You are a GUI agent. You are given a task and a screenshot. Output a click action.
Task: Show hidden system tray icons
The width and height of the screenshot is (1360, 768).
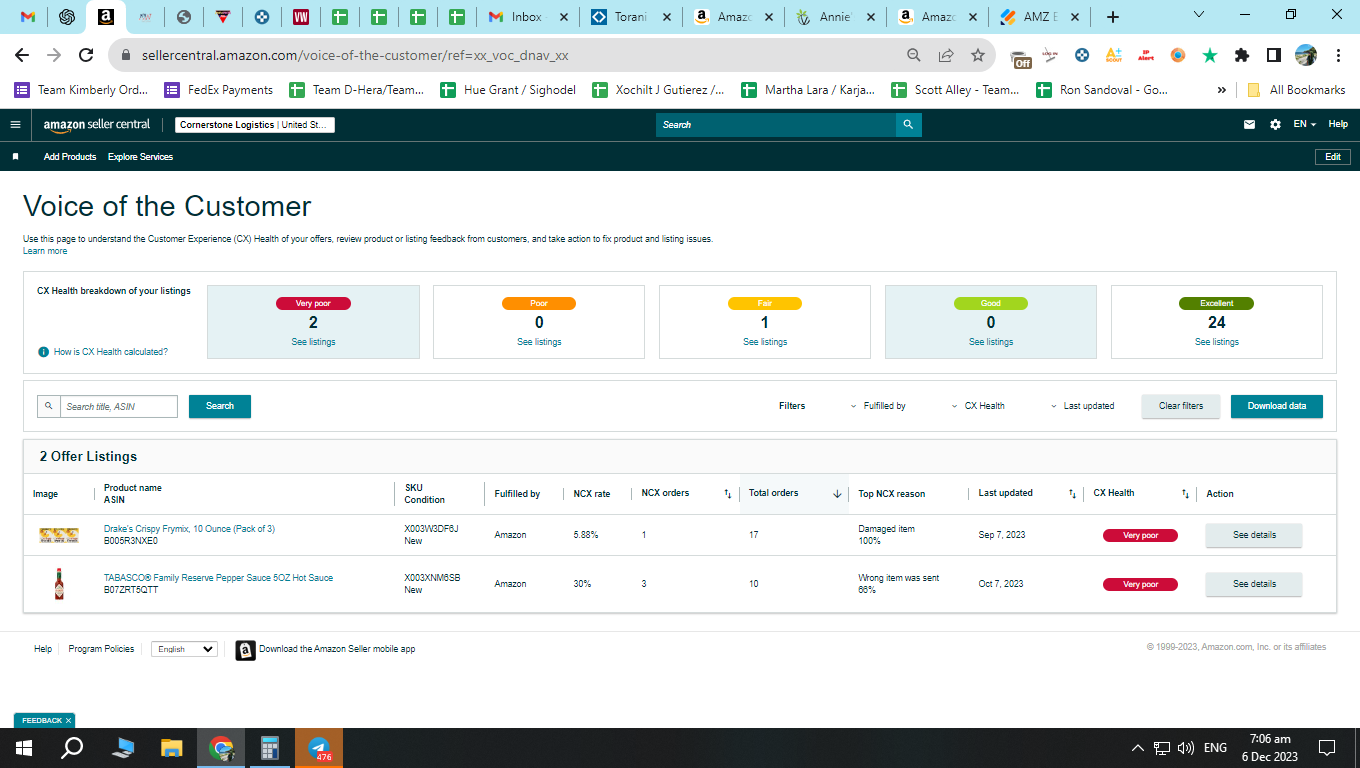click(1138, 748)
